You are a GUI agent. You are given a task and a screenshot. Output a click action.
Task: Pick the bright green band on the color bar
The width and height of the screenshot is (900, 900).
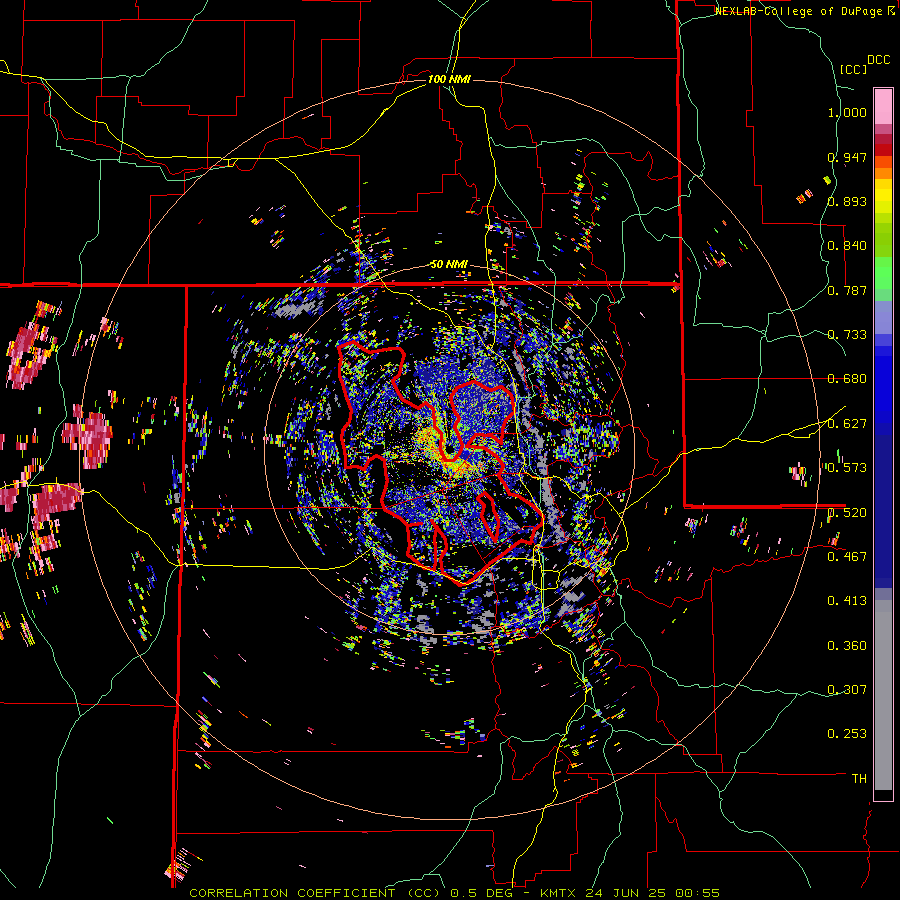(883, 273)
